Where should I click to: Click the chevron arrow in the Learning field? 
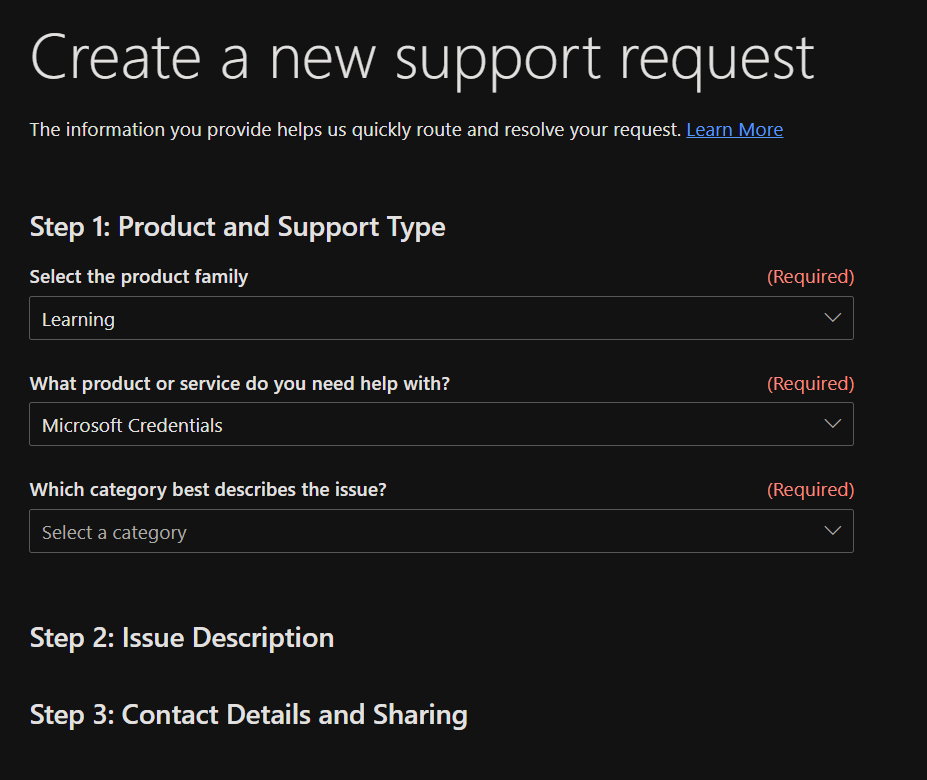832,318
